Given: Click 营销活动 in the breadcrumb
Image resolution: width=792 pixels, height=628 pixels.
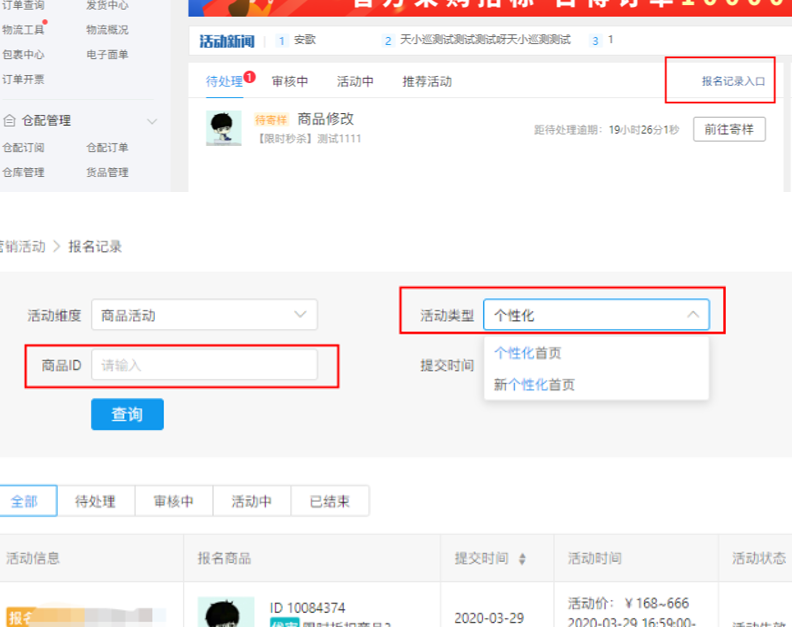Looking at the screenshot, I should (22, 246).
